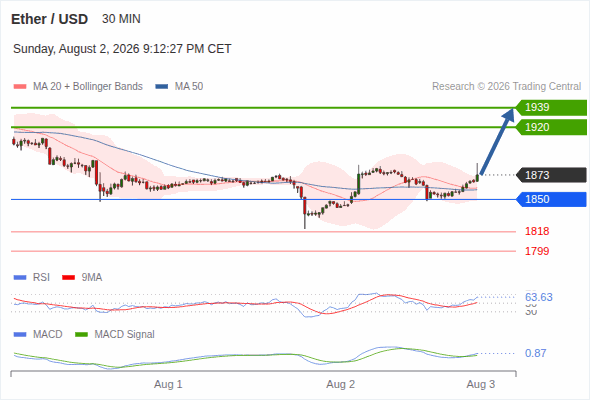Click the 63.63 RSI value readout
590x400 pixels.
pos(539,297)
